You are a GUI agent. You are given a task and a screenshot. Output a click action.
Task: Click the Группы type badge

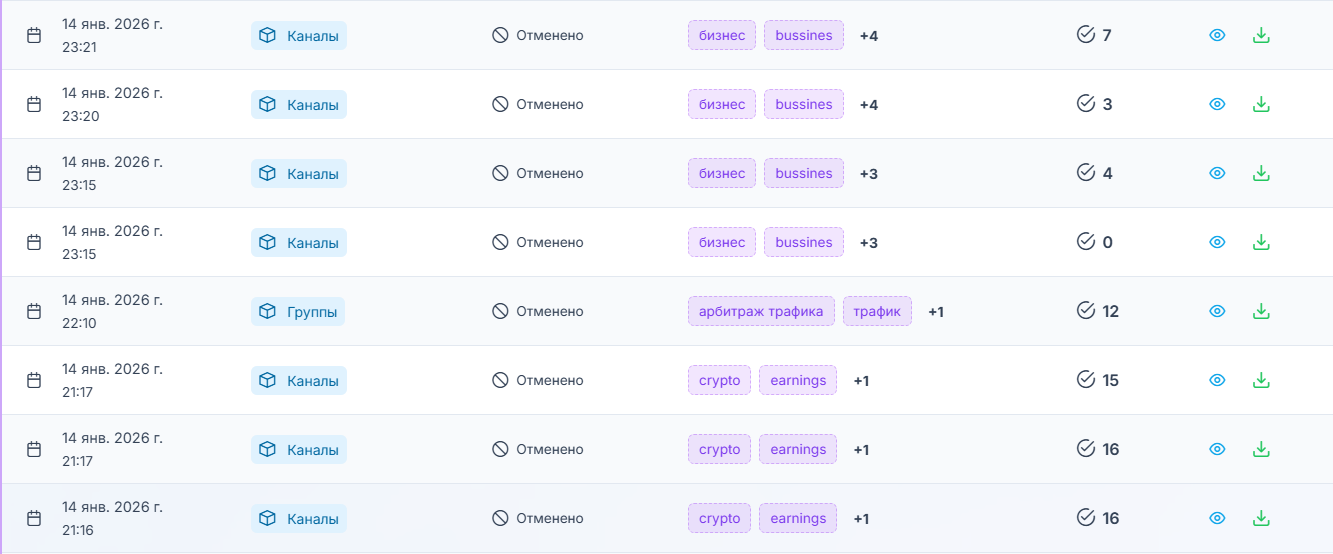click(x=298, y=311)
